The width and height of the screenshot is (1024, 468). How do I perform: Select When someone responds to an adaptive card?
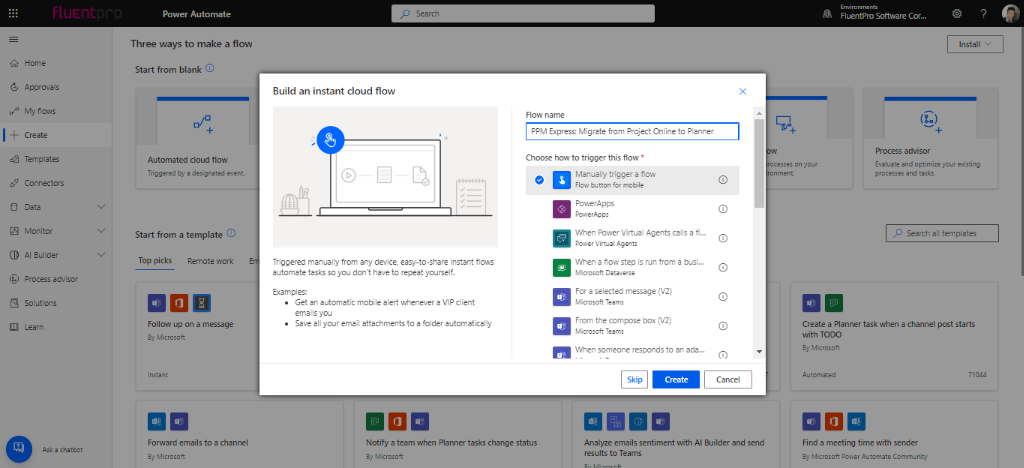point(632,351)
